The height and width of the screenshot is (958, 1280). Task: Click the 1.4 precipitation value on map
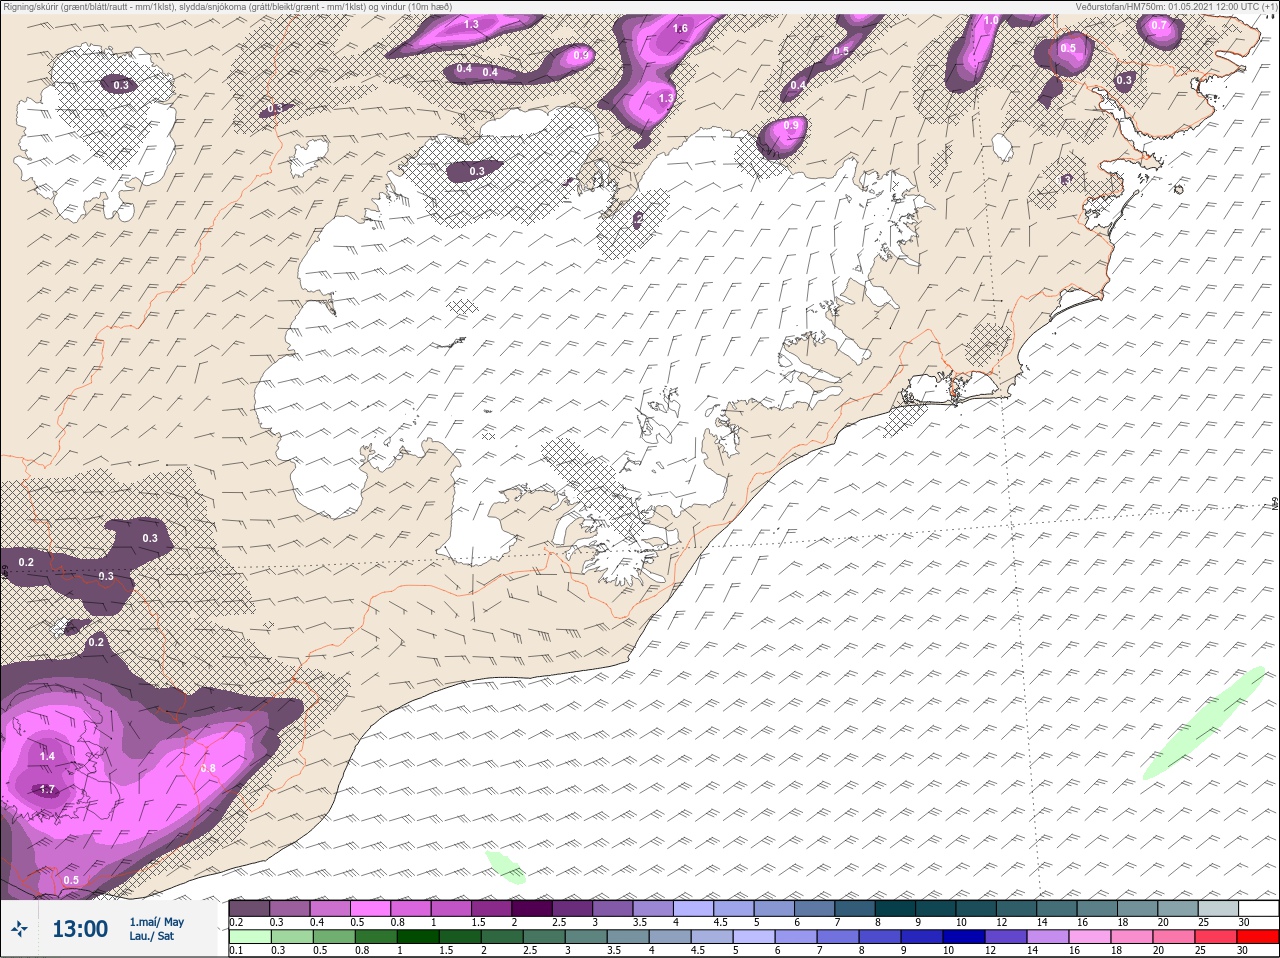(47, 757)
